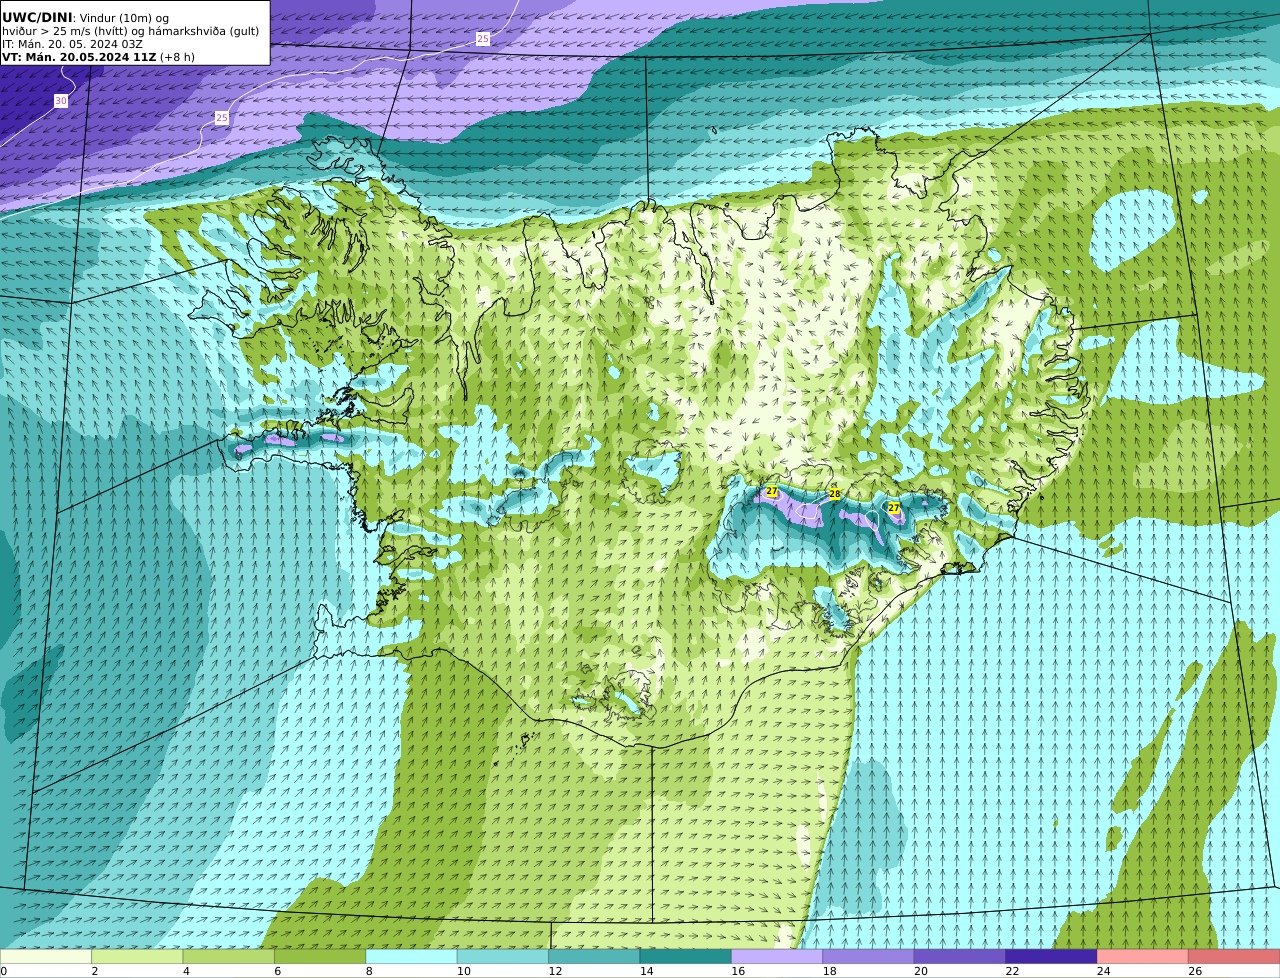Pick the 8–10 m/s pale cyan legend swatch
The width and height of the screenshot is (1280, 978).
tap(412, 957)
